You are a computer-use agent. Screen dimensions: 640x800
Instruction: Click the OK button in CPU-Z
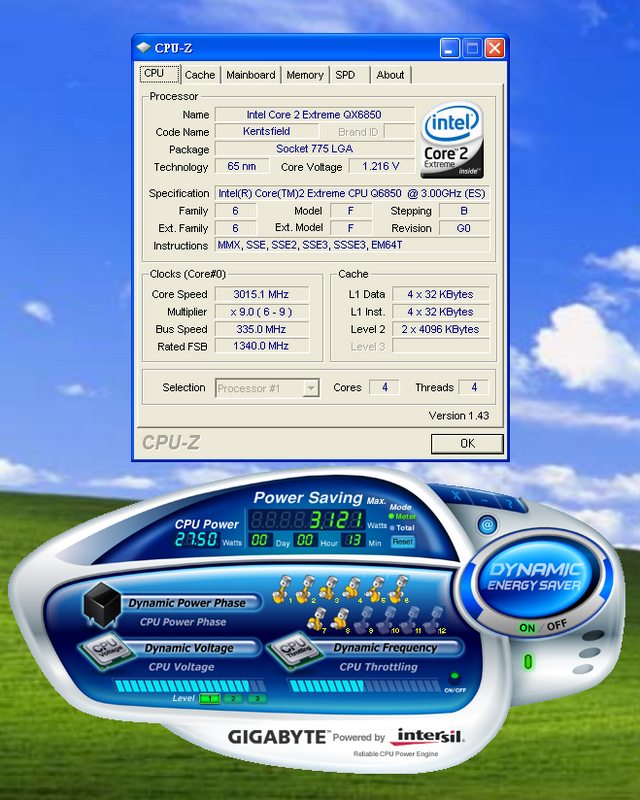tap(467, 443)
